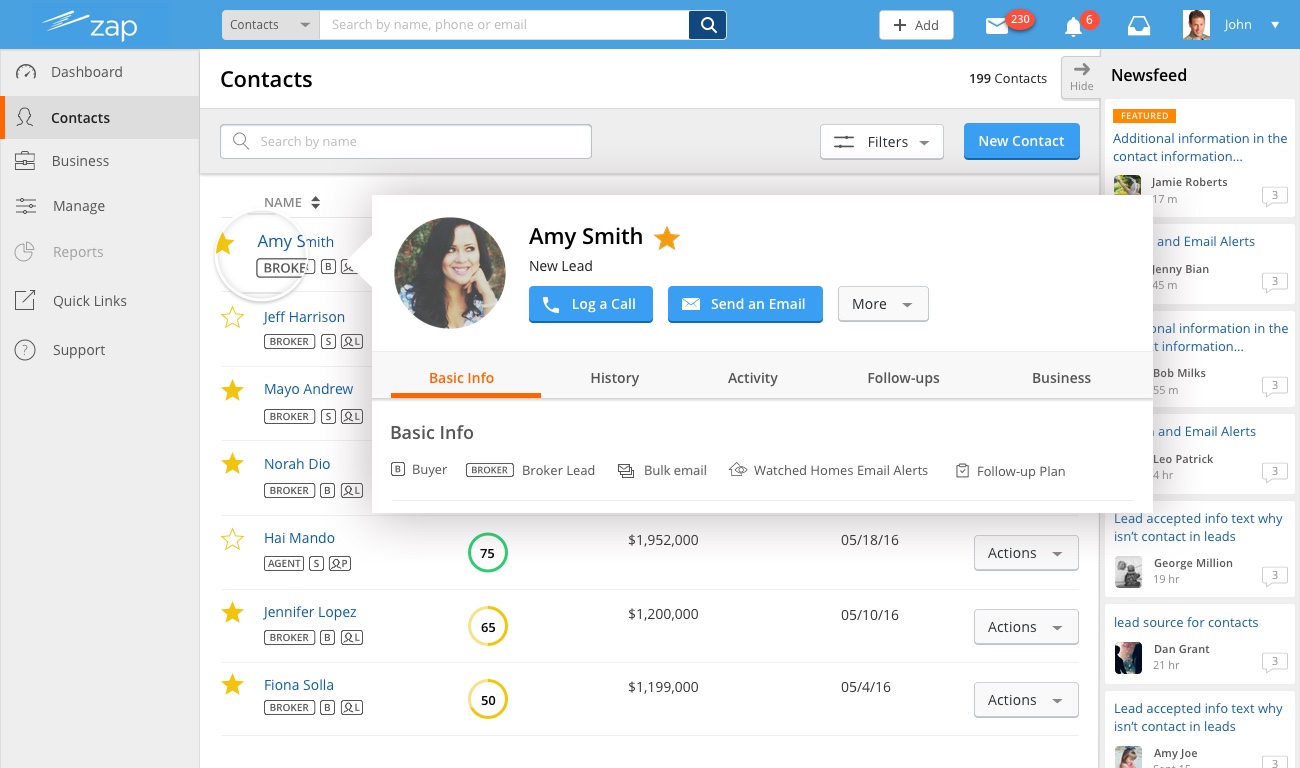Click Amy Smith's profile photo
1300x768 pixels.
click(x=448, y=273)
